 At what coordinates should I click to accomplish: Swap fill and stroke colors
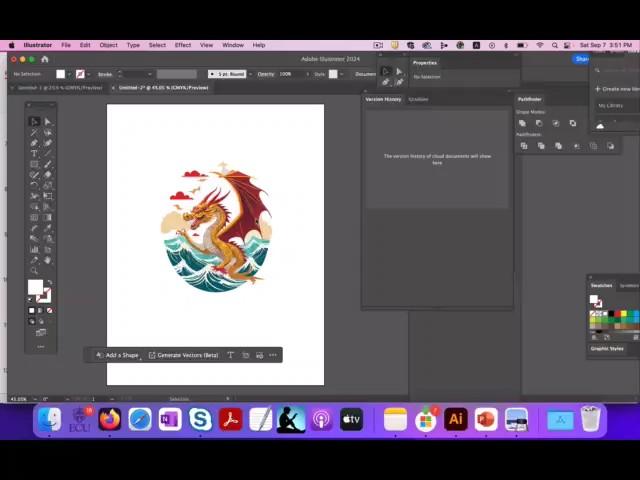pos(50,282)
